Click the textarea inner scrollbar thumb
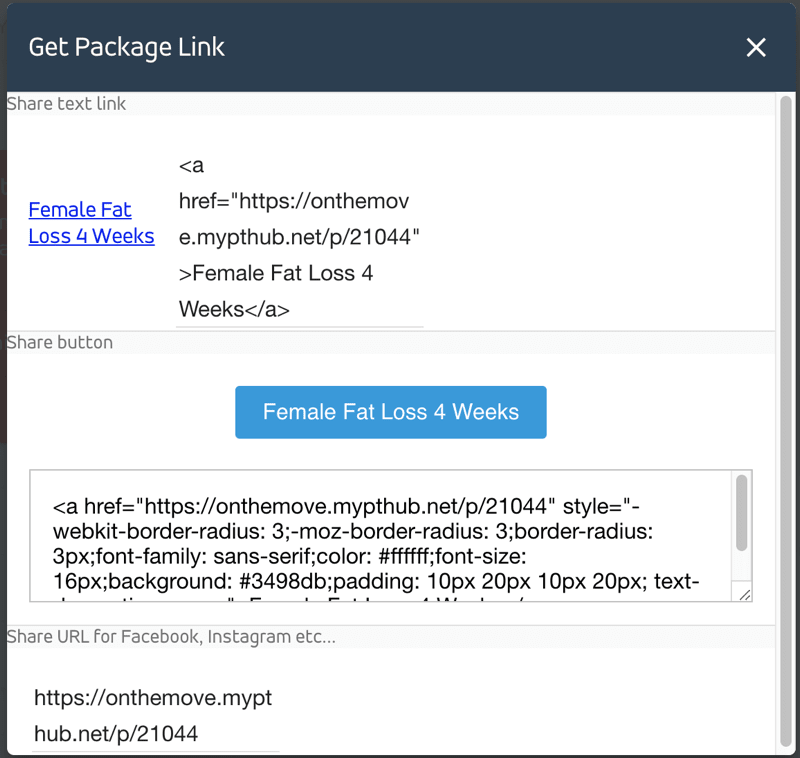 click(741, 513)
